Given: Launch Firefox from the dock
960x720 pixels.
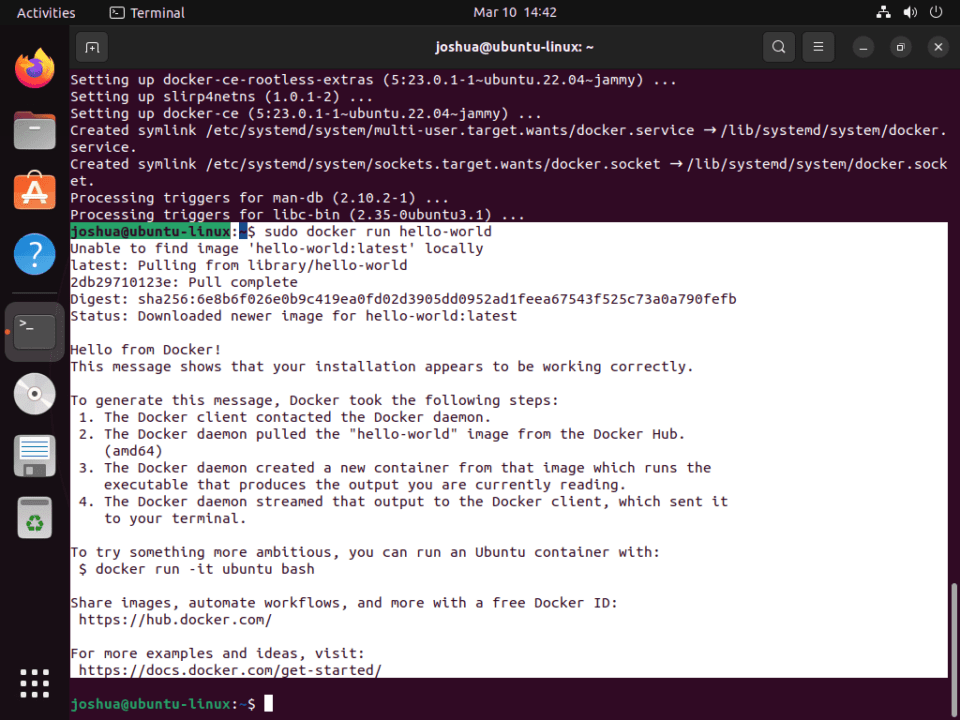Looking at the screenshot, I should tap(35, 70).
